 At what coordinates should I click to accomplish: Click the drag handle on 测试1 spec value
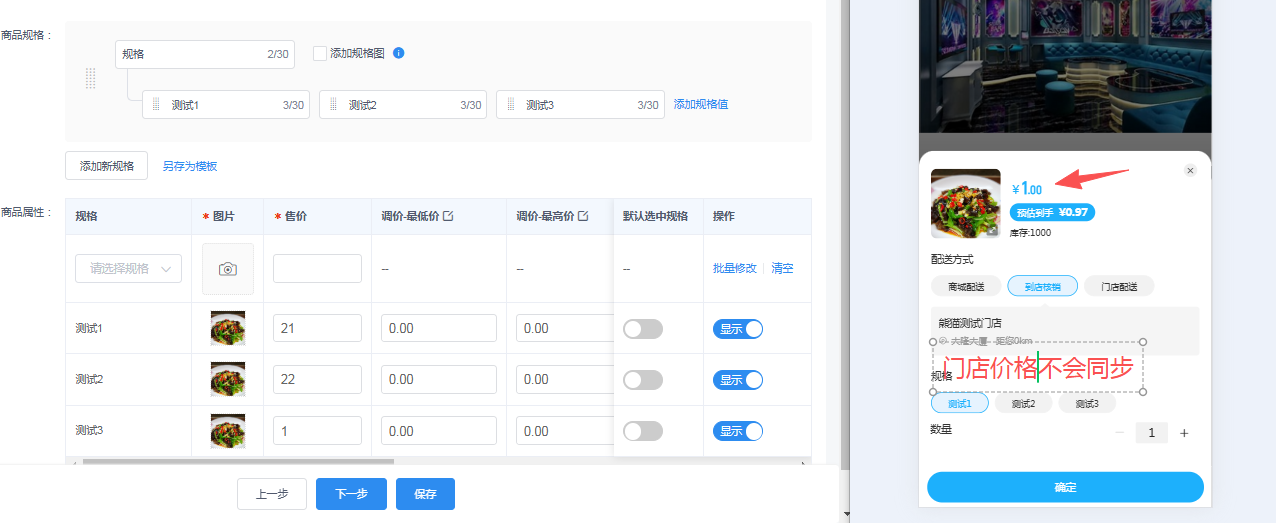tap(156, 105)
